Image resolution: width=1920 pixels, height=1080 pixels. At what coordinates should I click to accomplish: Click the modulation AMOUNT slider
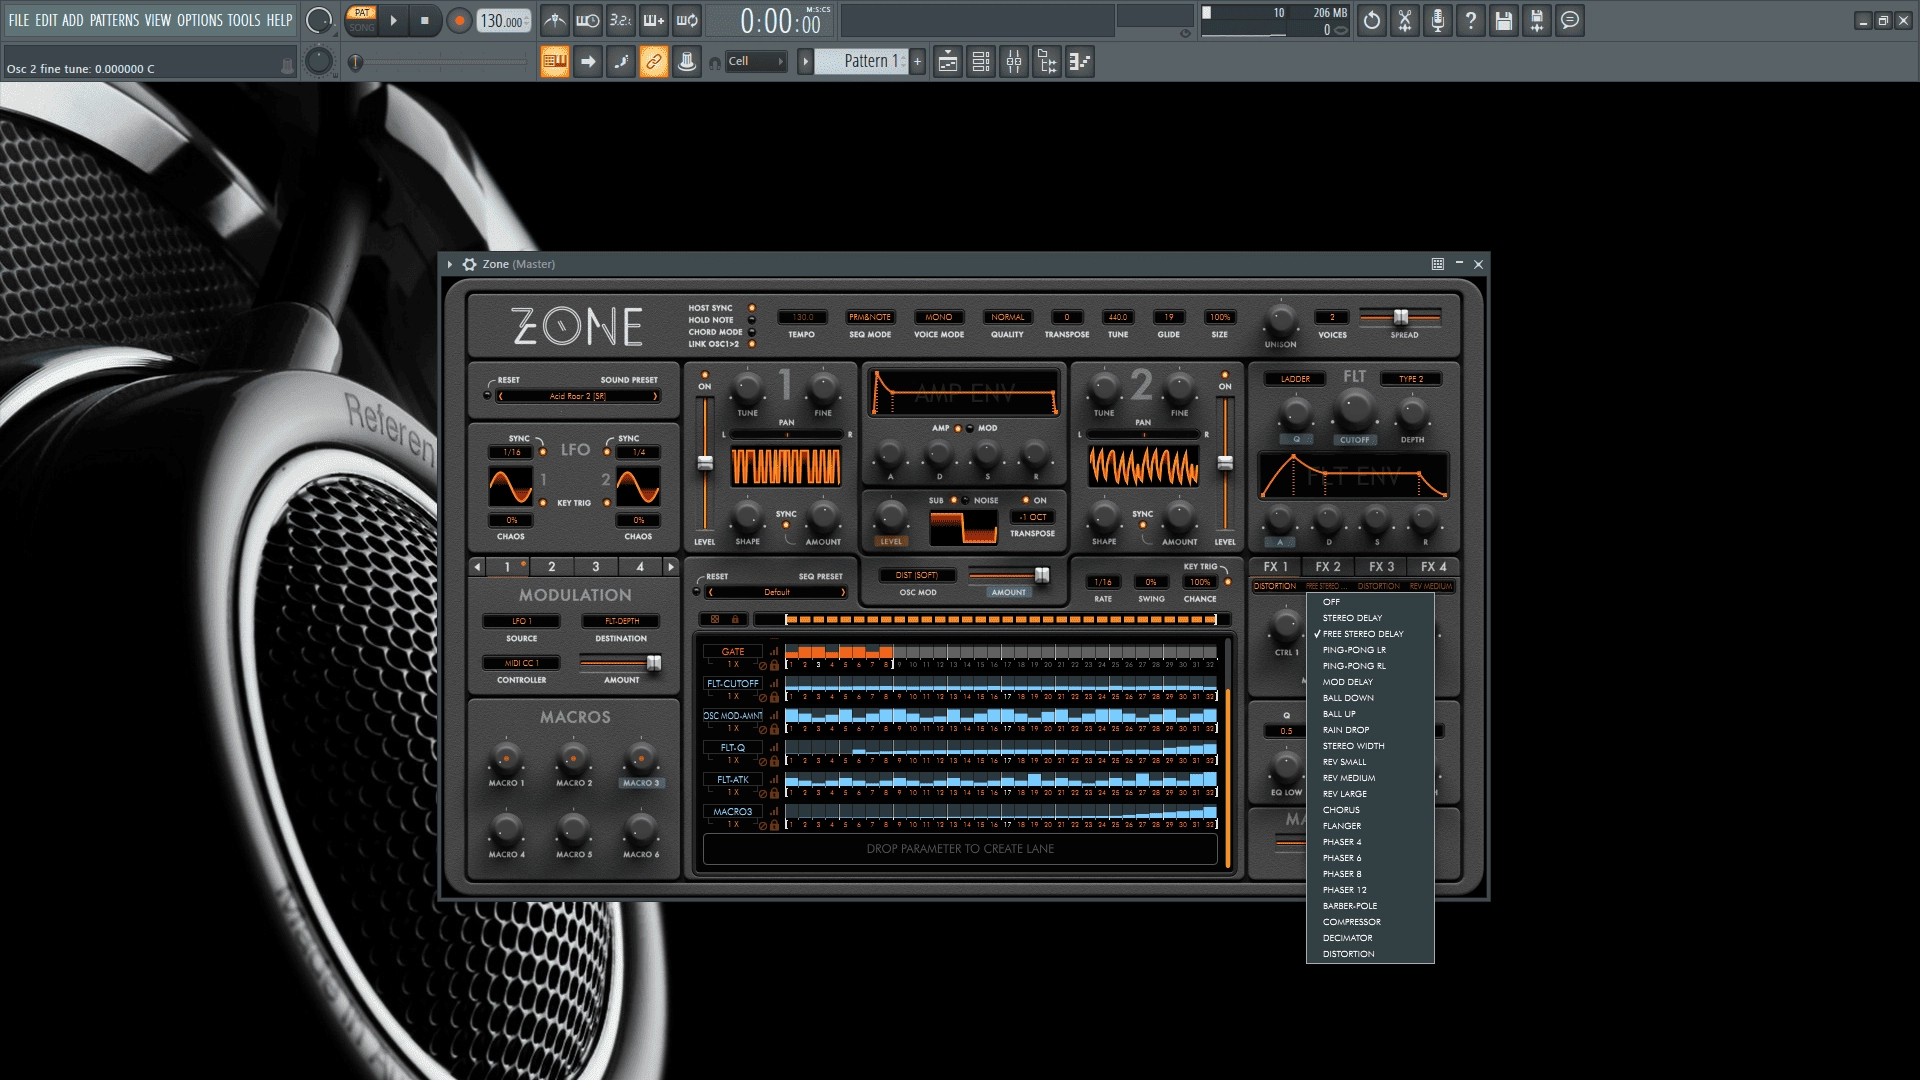tap(620, 663)
